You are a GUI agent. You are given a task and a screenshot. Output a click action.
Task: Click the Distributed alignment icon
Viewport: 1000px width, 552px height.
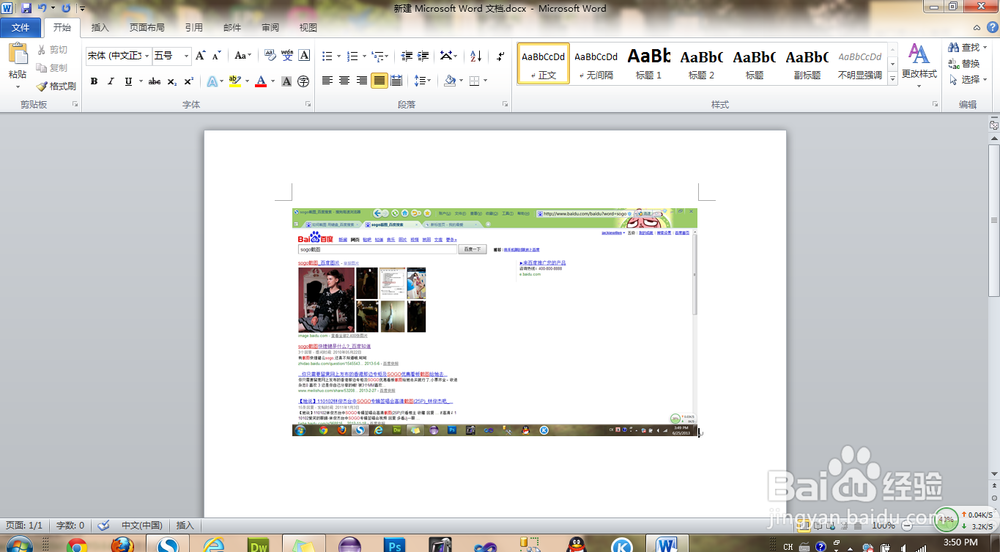(396, 81)
